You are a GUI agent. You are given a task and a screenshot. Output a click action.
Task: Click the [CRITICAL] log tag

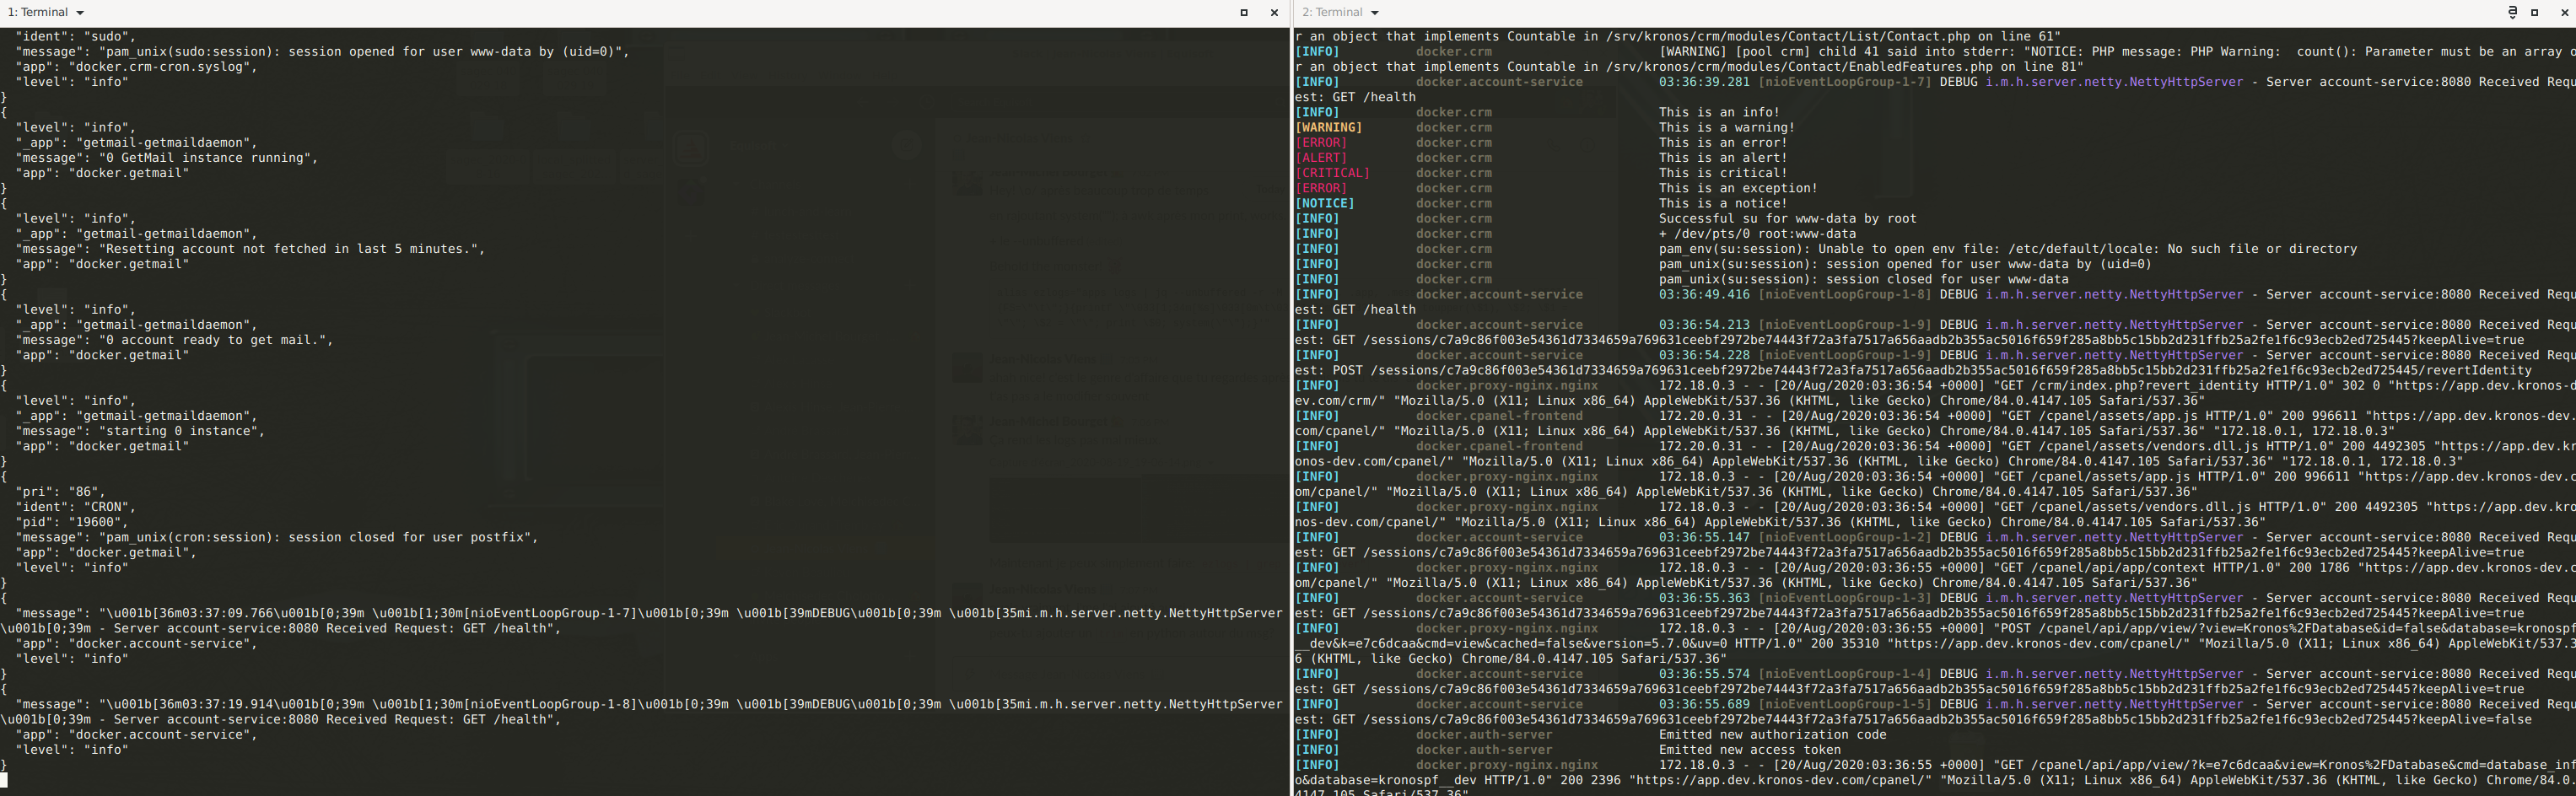click(1333, 173)
